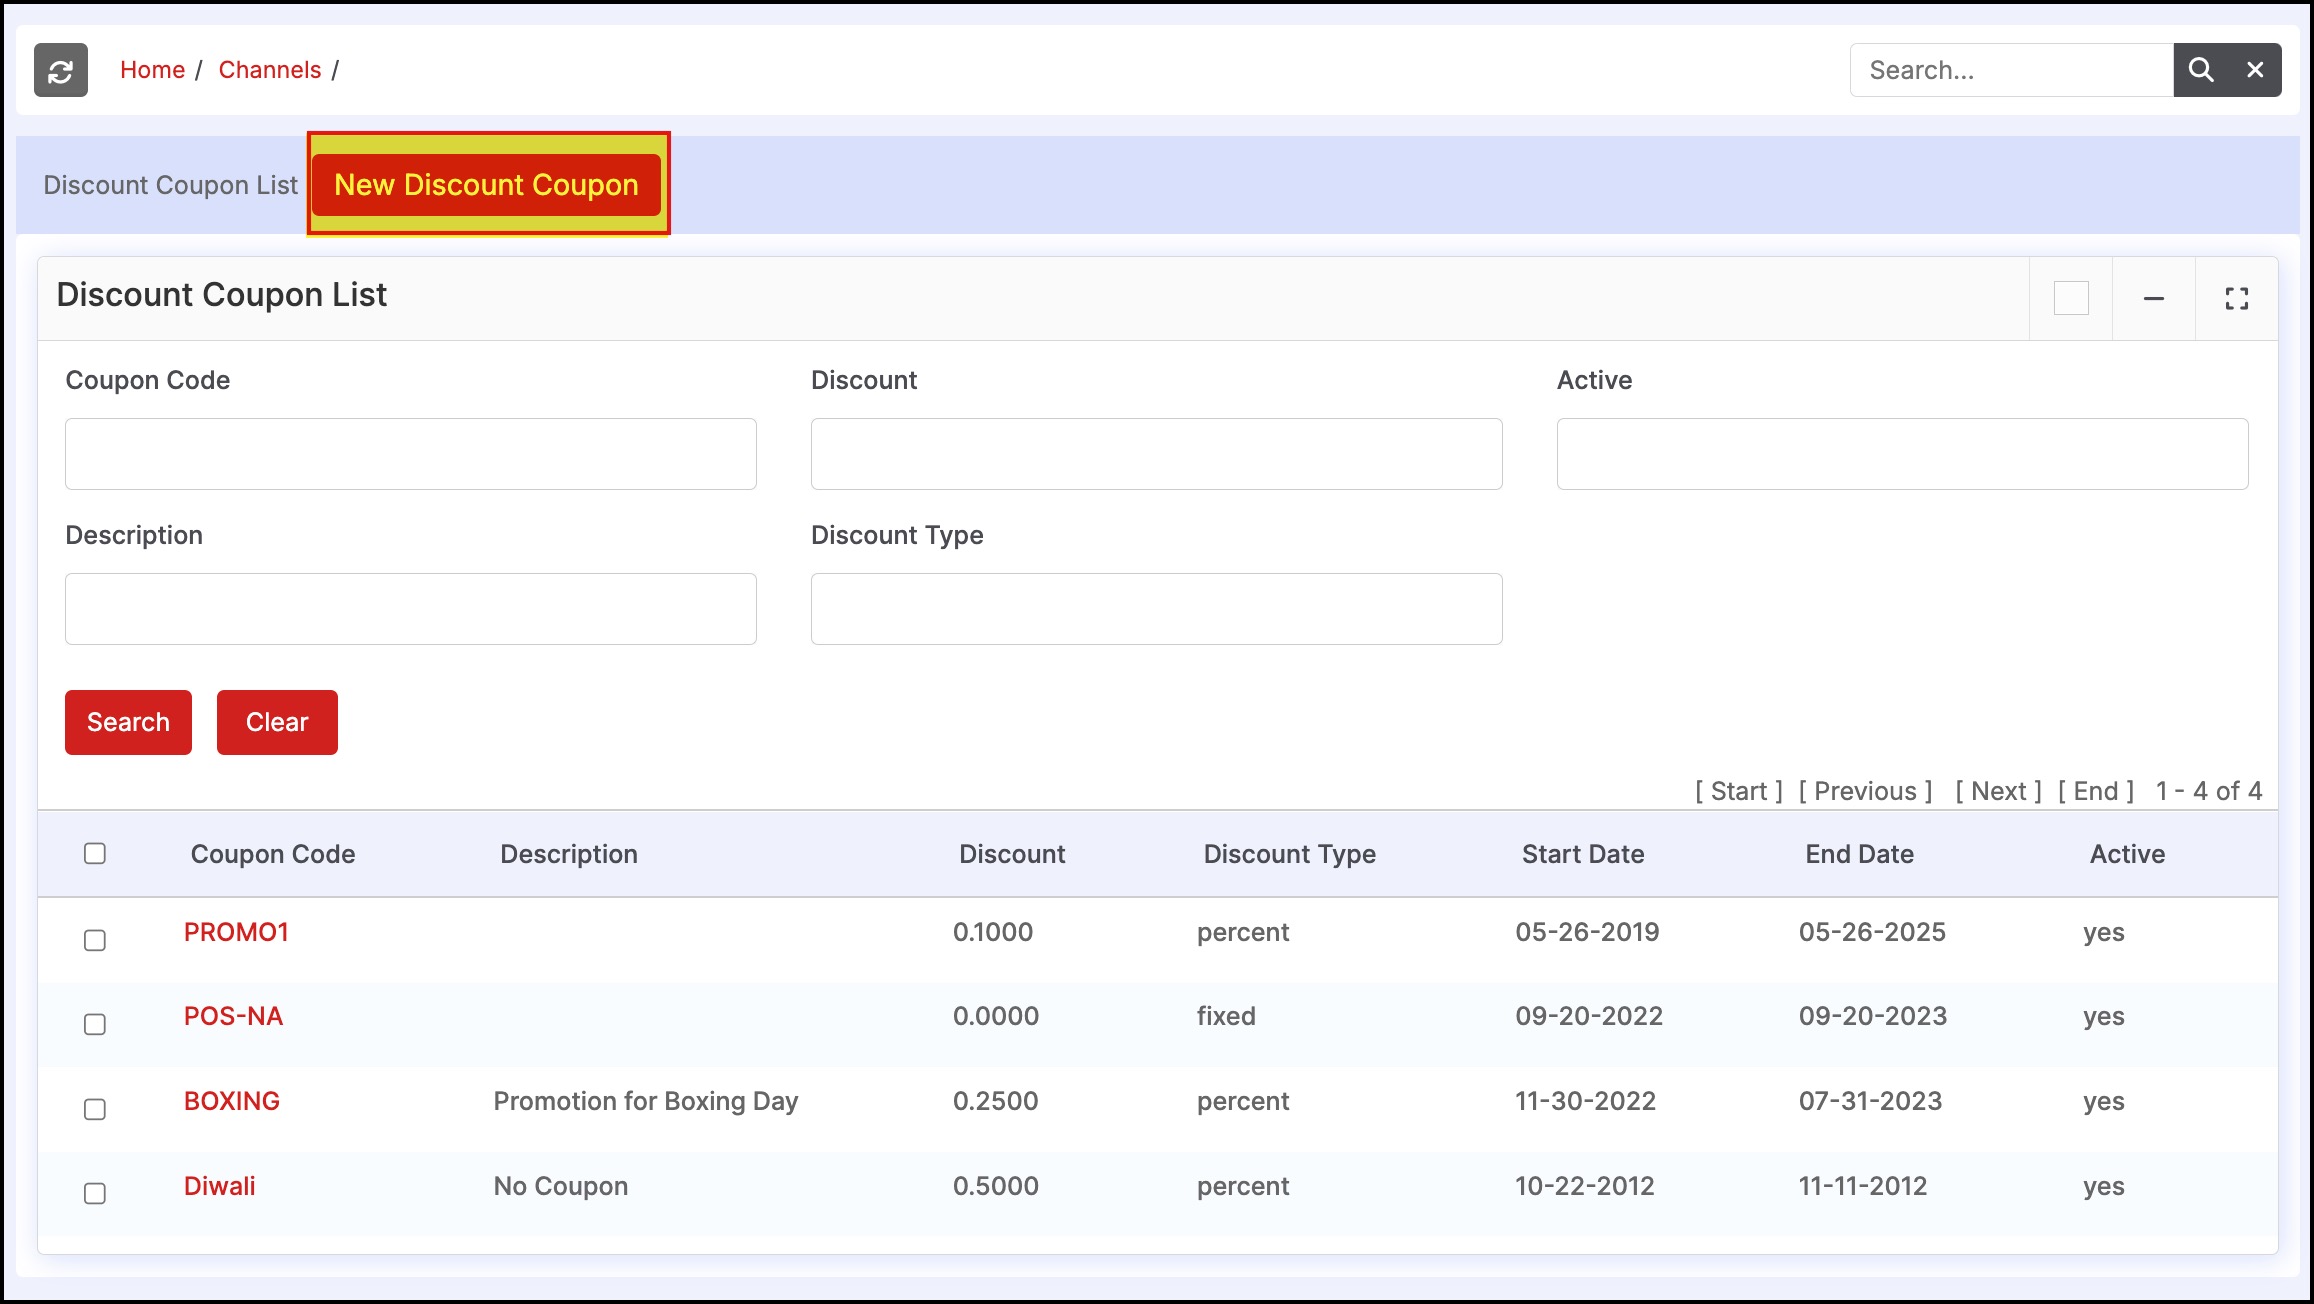2314x1304 pixels.
Task: Sort by Description column header
Action: 569,854
